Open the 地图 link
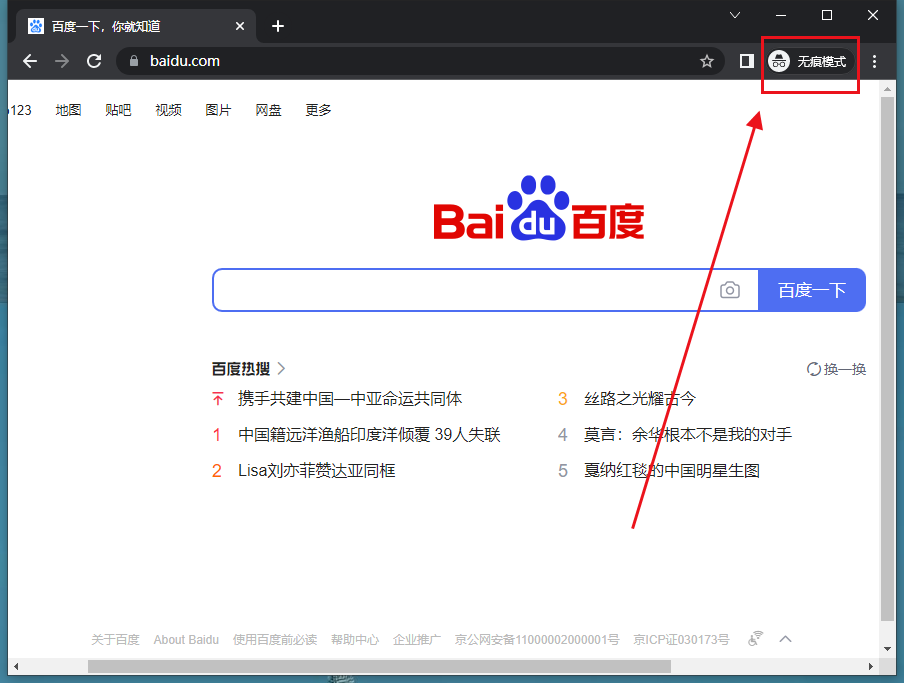The width and height of the screenshot is (904, 683). [68, 110]
